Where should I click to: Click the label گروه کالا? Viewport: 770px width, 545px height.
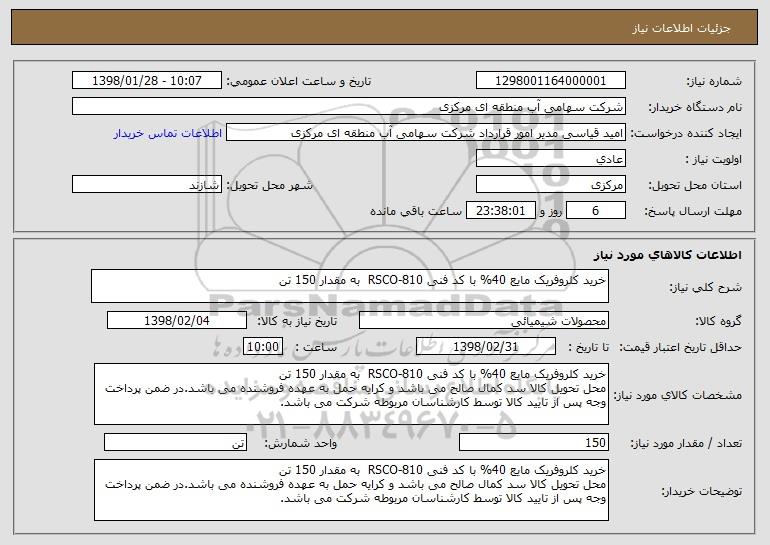tap(719, 322)
